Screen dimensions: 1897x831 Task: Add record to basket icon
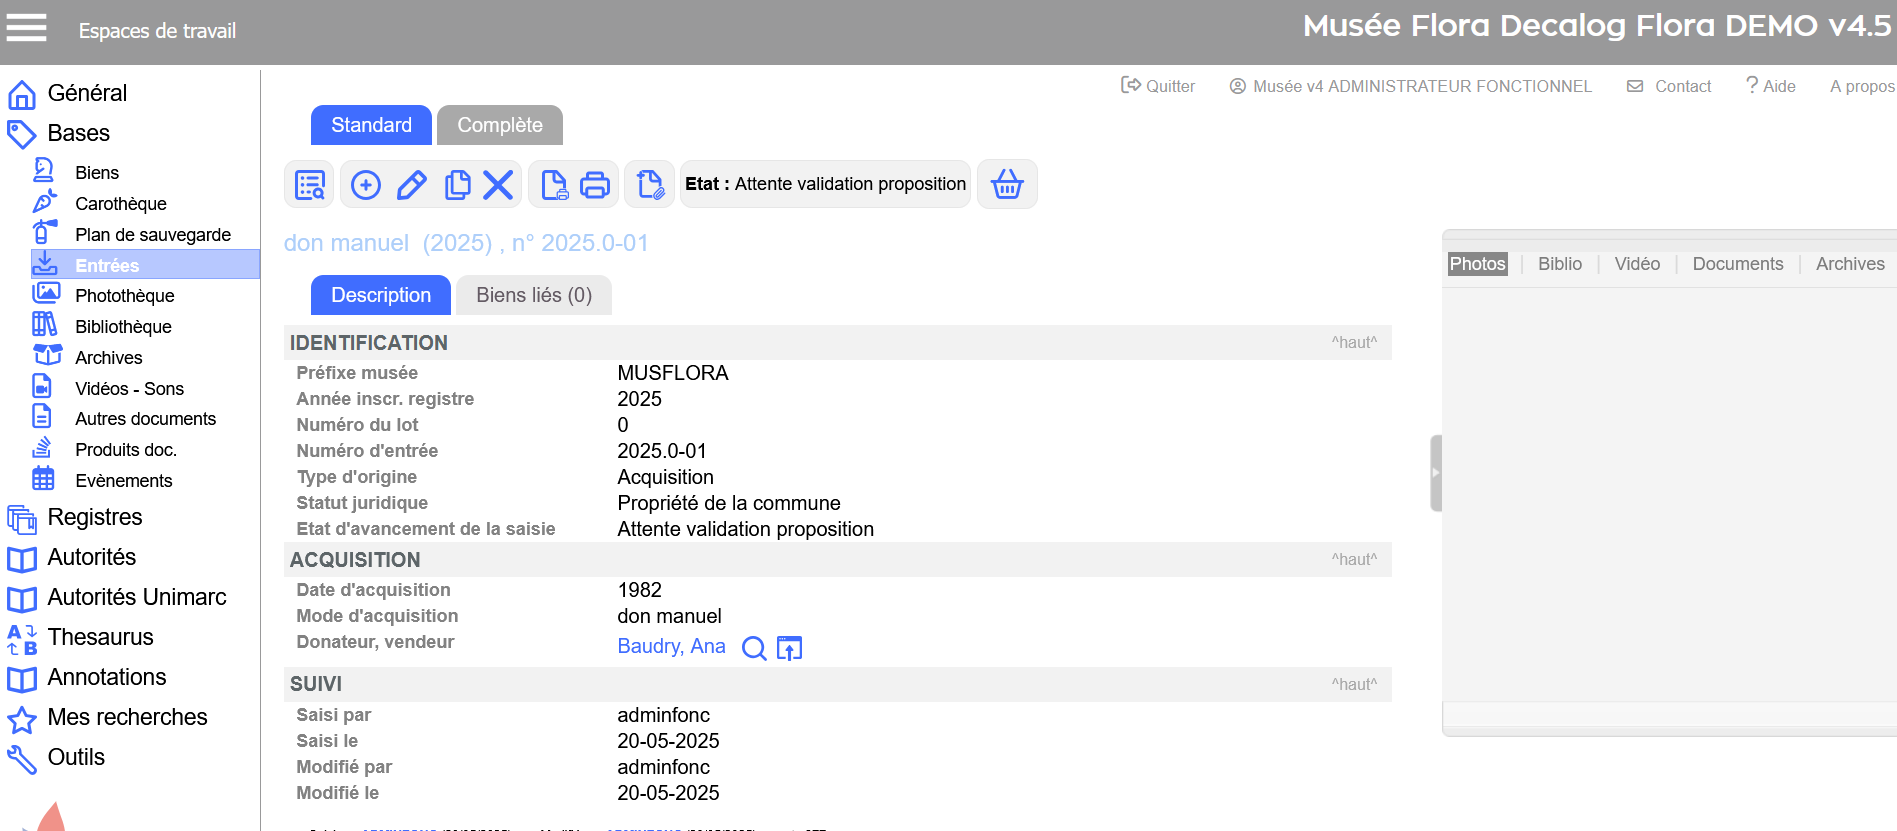click(x=1006, y=185)
